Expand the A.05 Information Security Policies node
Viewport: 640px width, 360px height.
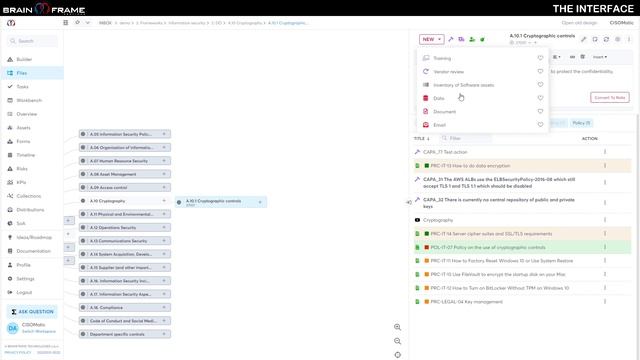164,134
